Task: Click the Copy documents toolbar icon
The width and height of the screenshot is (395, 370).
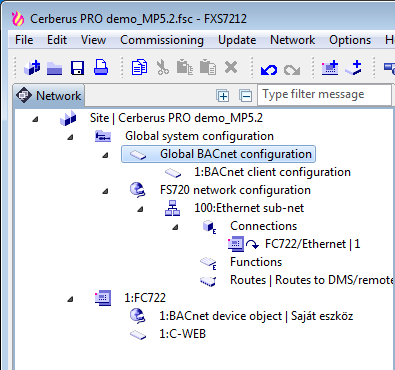Action: coord(139,67)
